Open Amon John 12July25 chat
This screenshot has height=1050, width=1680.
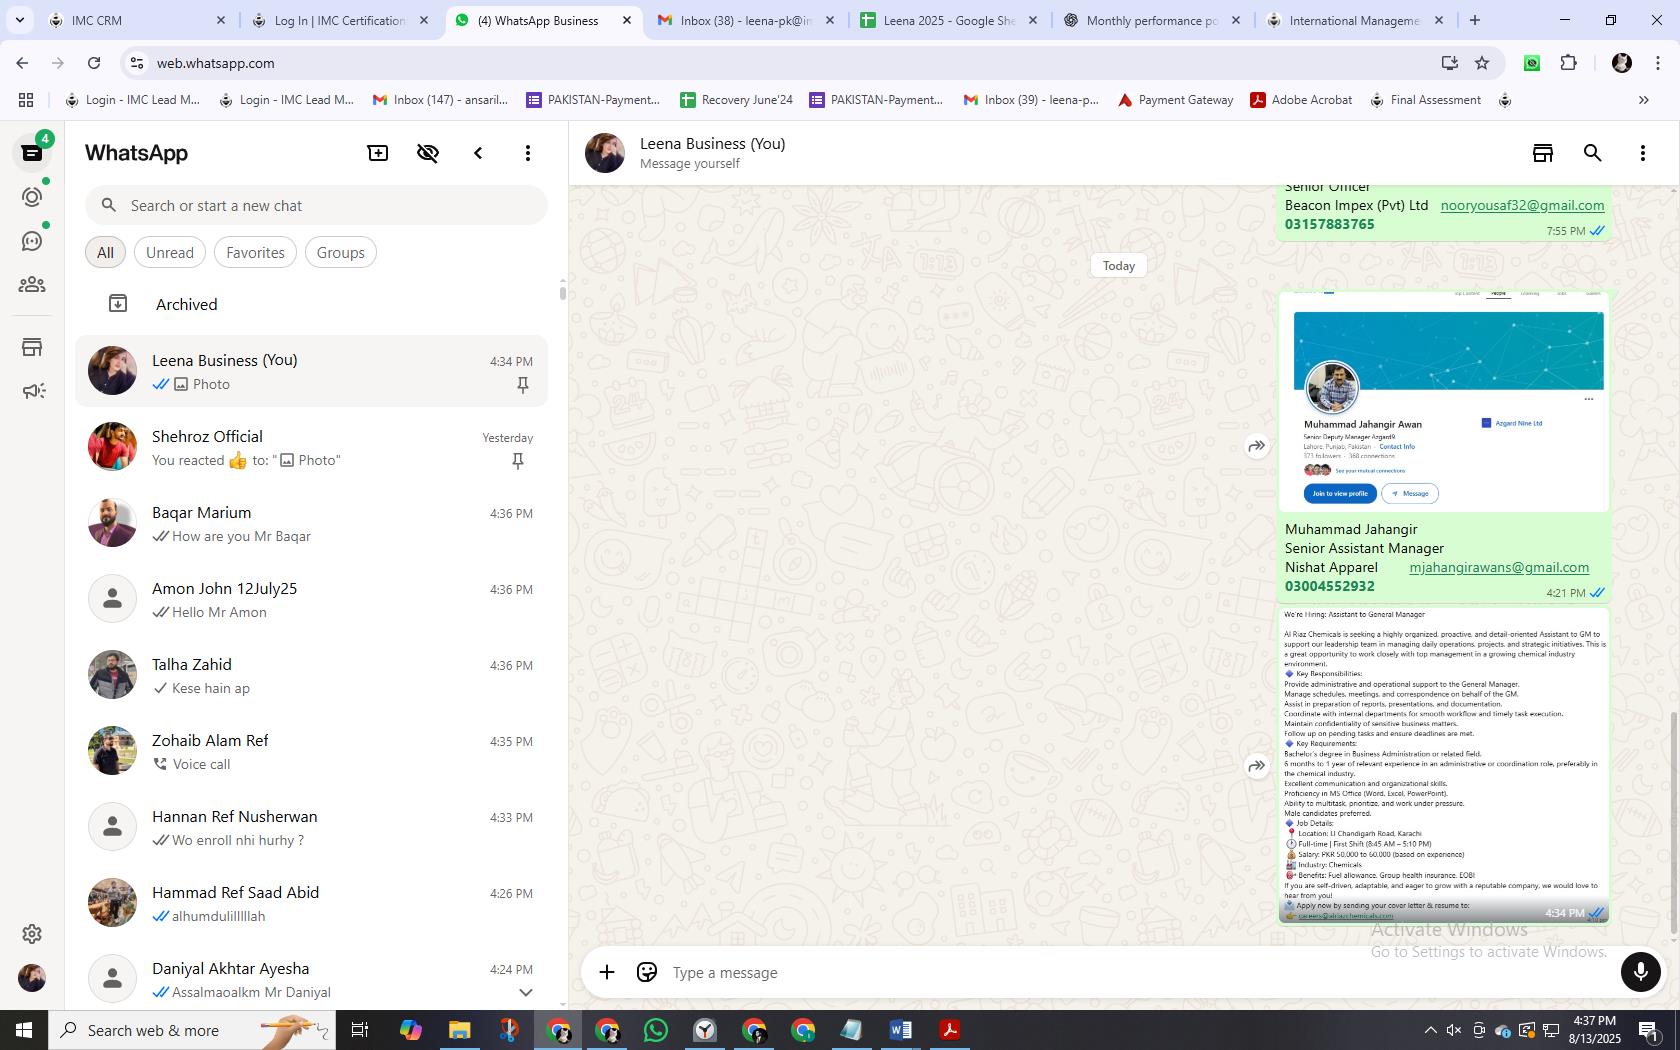tap(312, 599)
